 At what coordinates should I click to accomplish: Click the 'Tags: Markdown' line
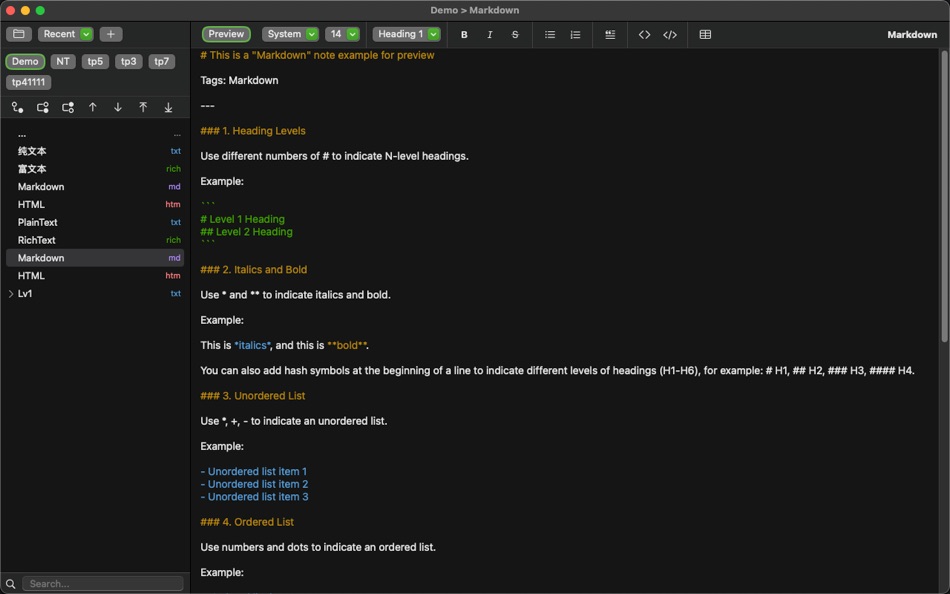coord(239,80)
